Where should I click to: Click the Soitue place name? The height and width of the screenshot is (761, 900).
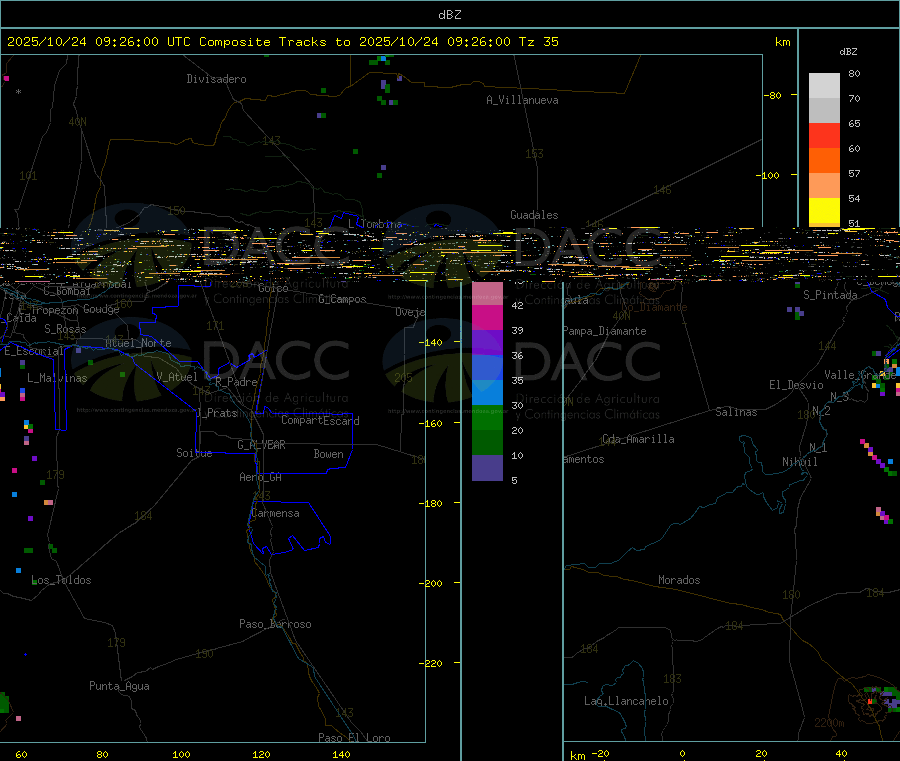(194, 453)
